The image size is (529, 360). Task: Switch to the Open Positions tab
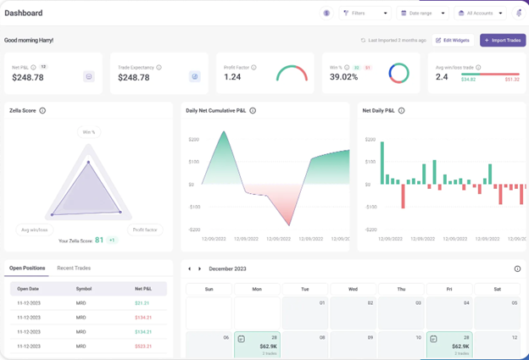[27, 268]
